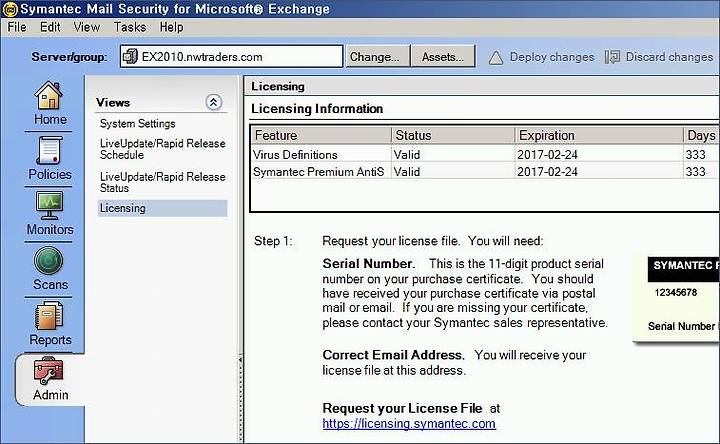Open the Admin toolbox icon
720x444 pixels.
click(48, 371)
